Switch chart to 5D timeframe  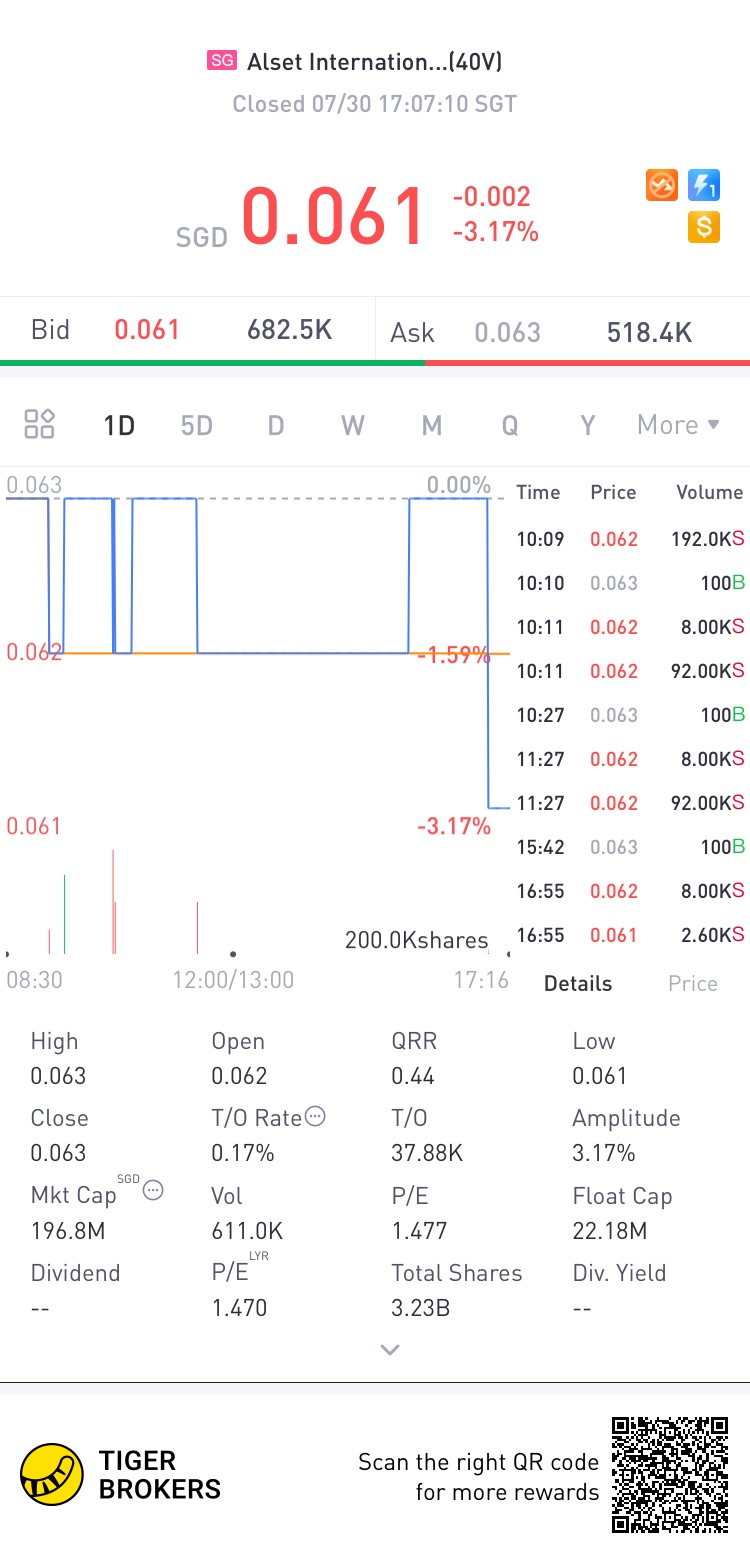pyautogui.click(x=197, y=425)
